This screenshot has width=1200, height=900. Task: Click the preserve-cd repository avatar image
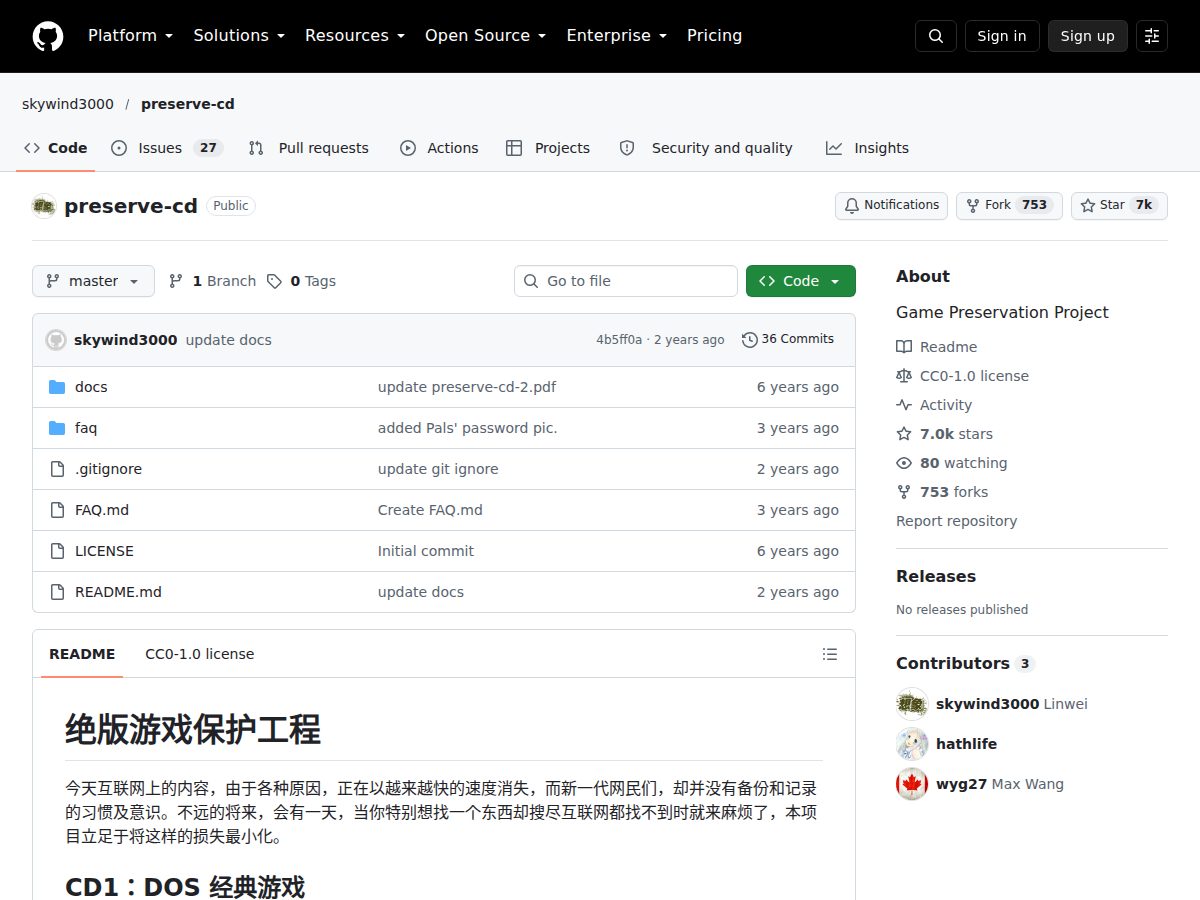pyautogui.click(x=44, y=206)
